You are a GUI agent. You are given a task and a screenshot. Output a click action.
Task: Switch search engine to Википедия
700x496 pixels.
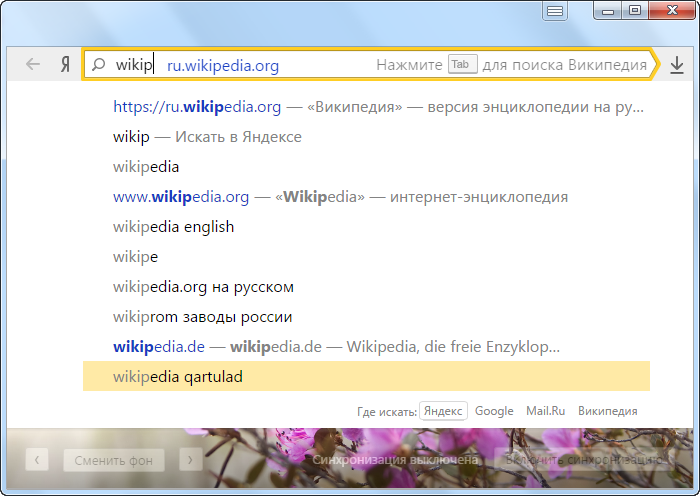tap(608, 411)
